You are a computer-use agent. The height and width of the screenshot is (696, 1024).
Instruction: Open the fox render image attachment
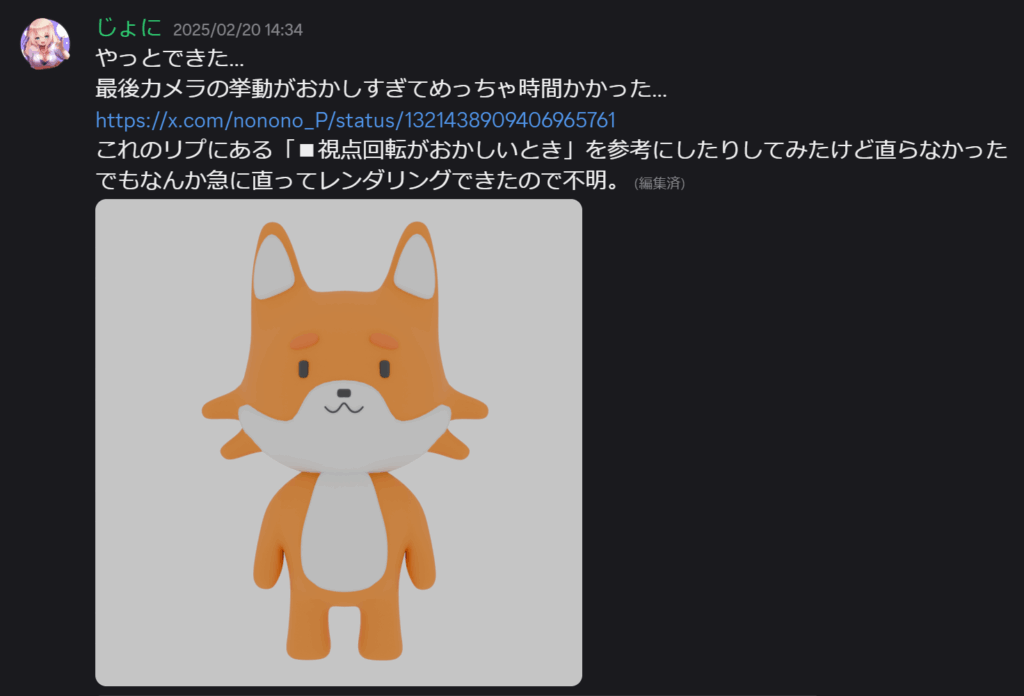338,442
